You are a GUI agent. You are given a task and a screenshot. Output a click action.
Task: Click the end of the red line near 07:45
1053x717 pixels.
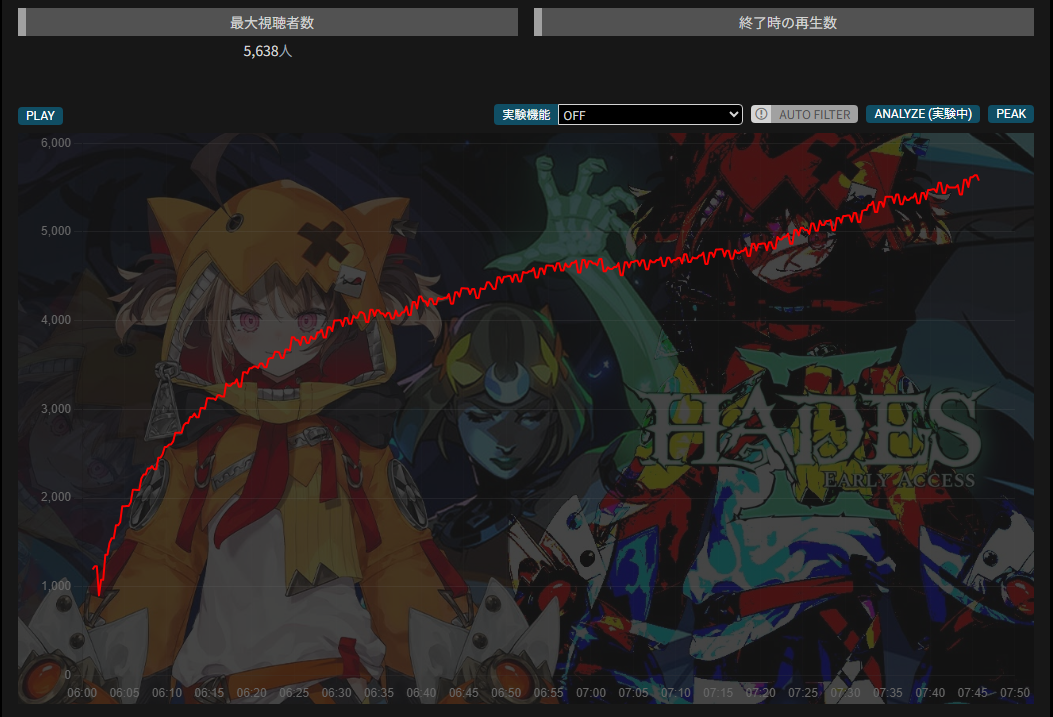[x=978, y=177]
